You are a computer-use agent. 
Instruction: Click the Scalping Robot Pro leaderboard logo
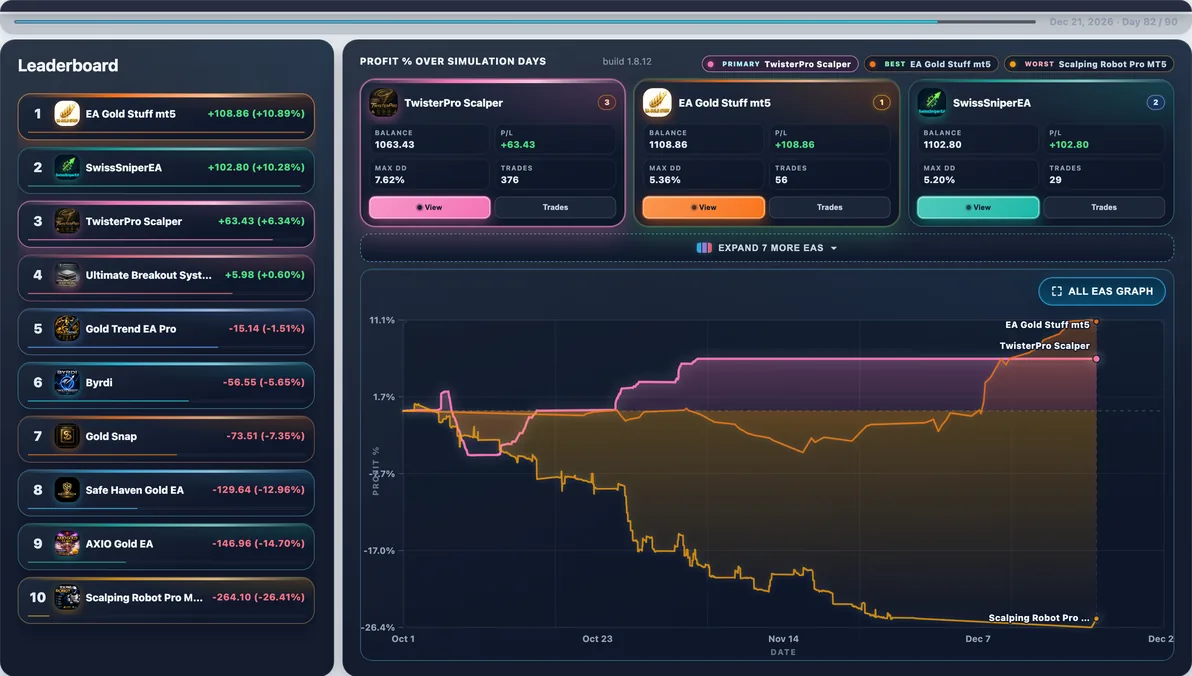tap(67, 598)
